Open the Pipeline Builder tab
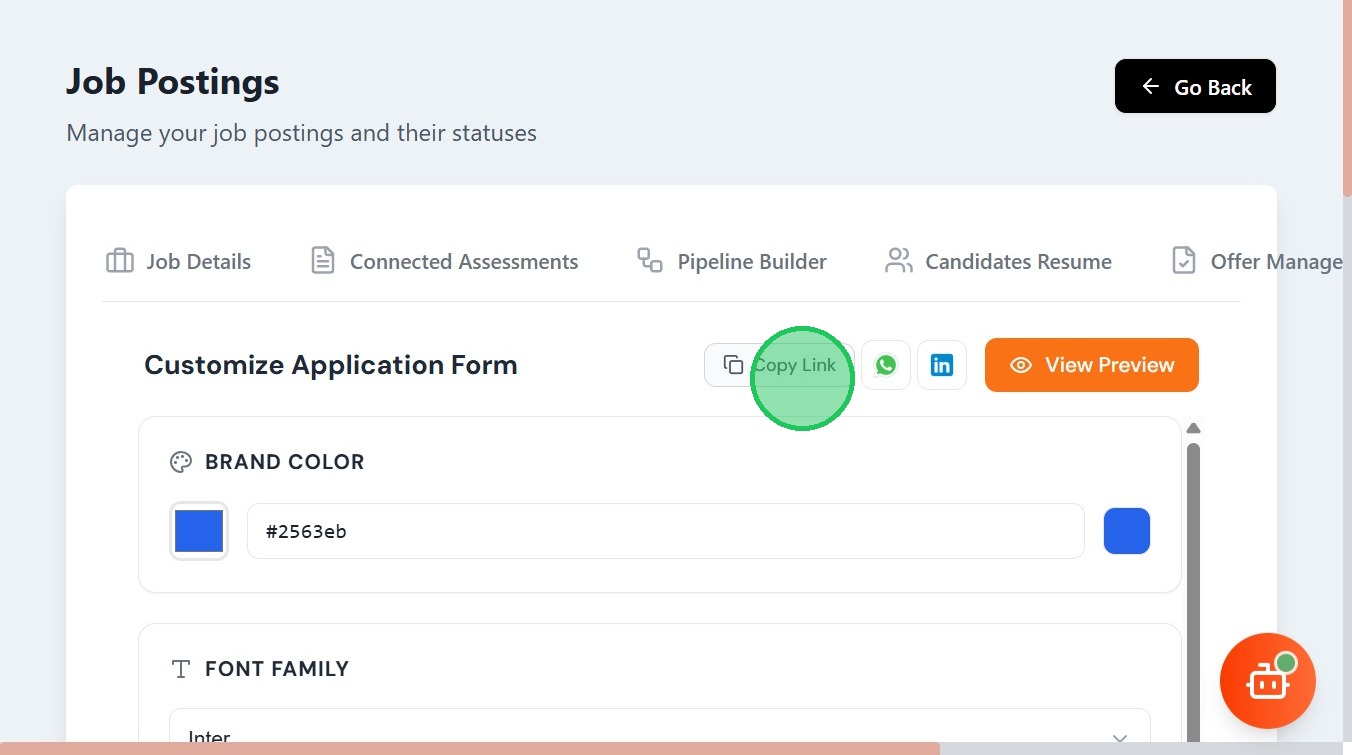The image size is (1352, 755). pos(733,262)
